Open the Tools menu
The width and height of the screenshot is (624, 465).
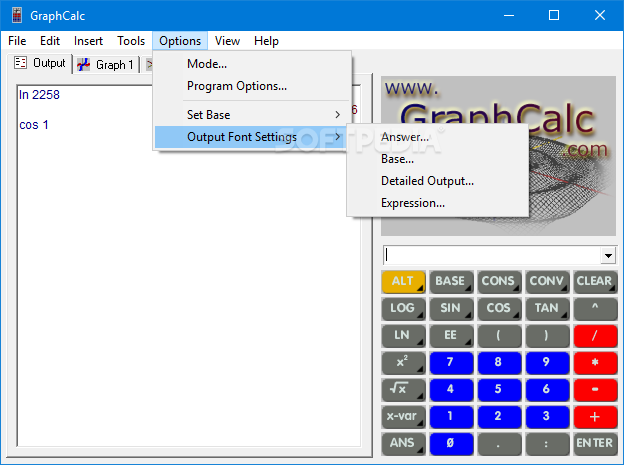pos(131,41)
